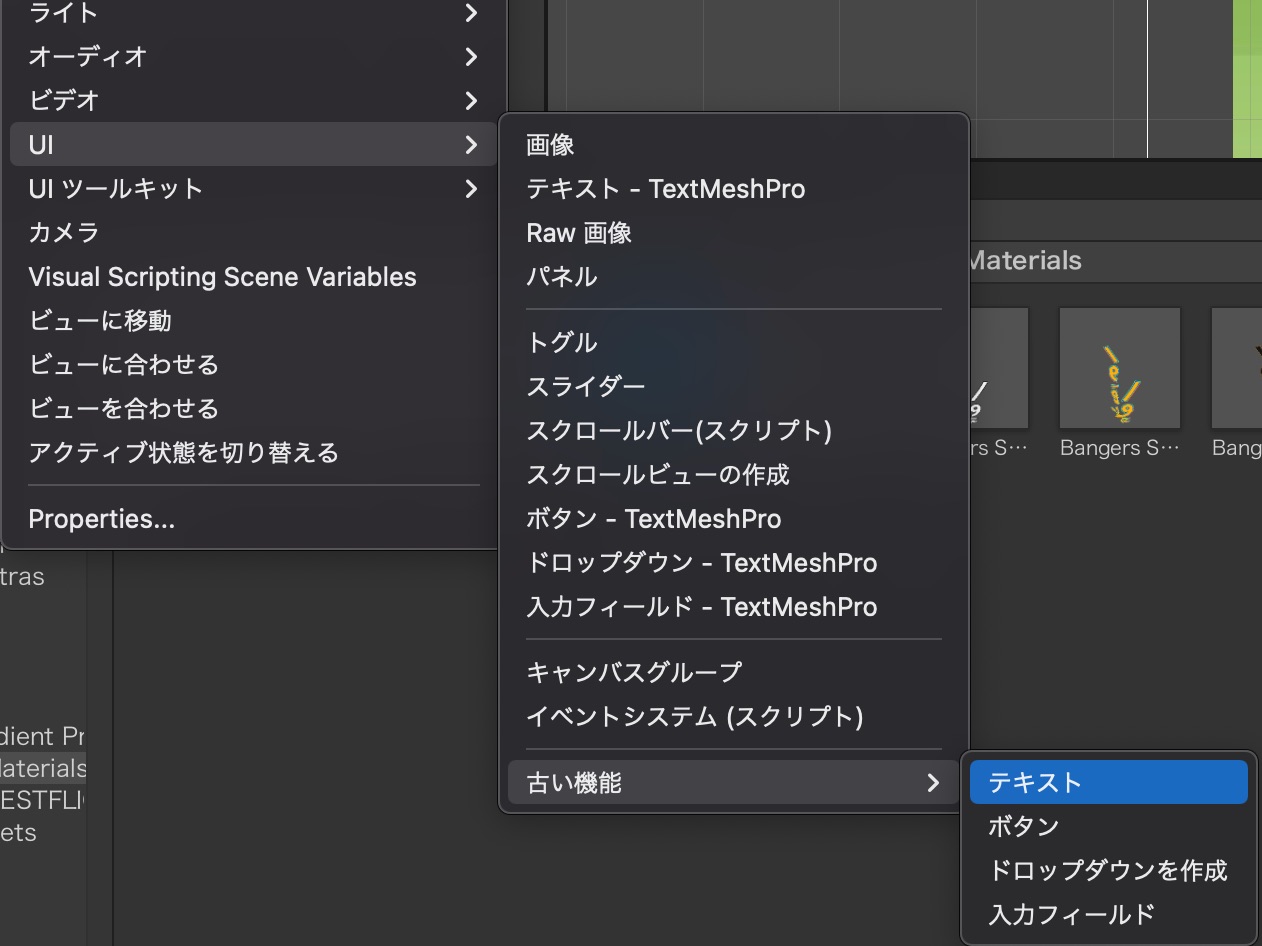Add a スライダー UI element
This screenshot has height=946, width=1262.
pyautogui.click(x=586, y=387)
